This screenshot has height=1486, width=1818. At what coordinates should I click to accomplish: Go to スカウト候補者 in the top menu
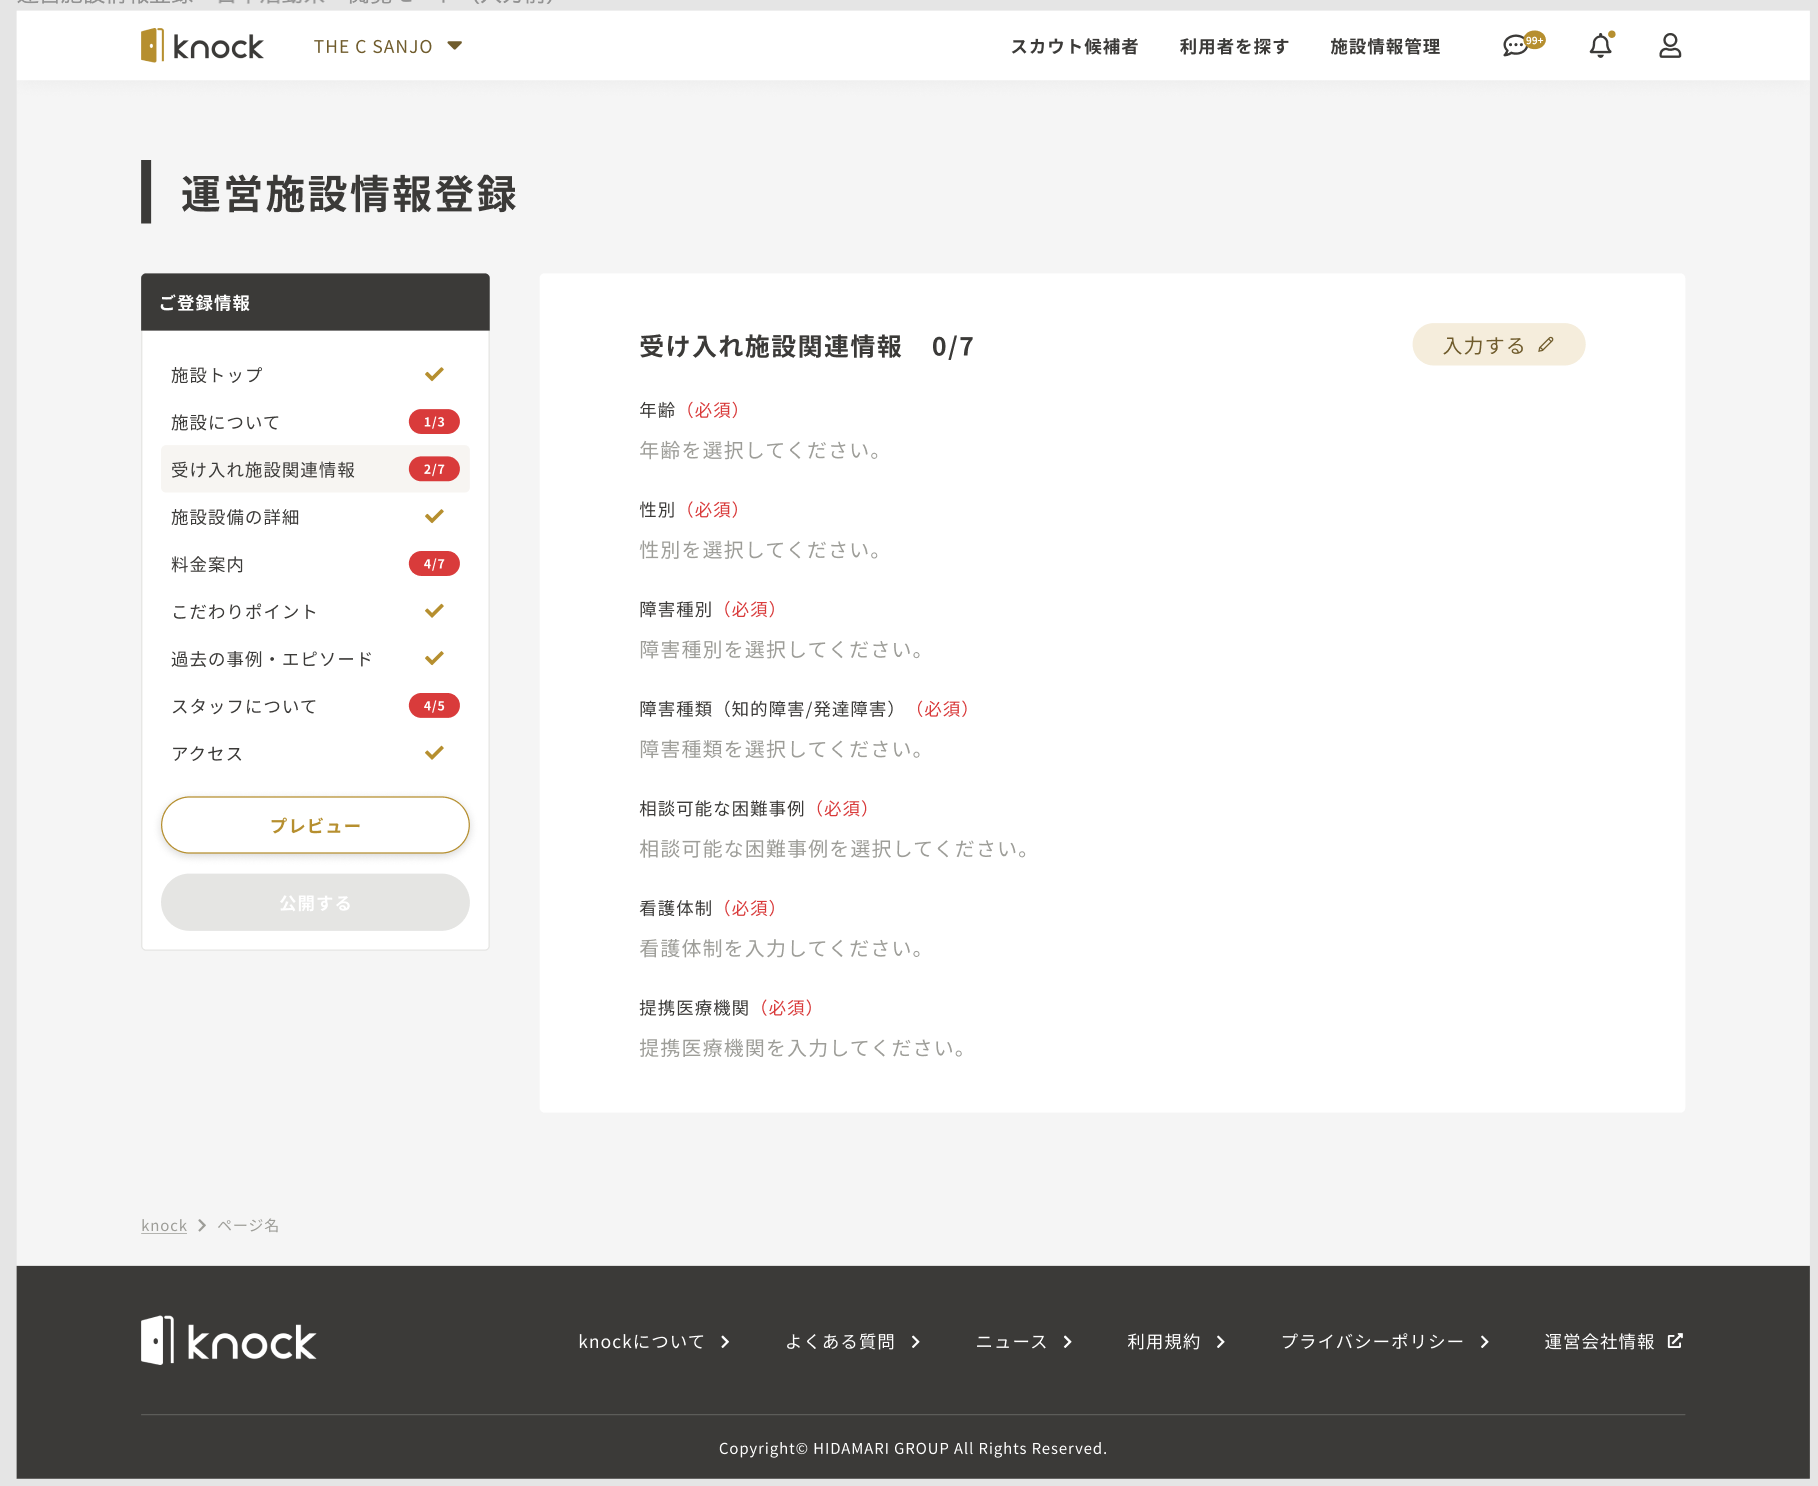(x=1074, y=46)
